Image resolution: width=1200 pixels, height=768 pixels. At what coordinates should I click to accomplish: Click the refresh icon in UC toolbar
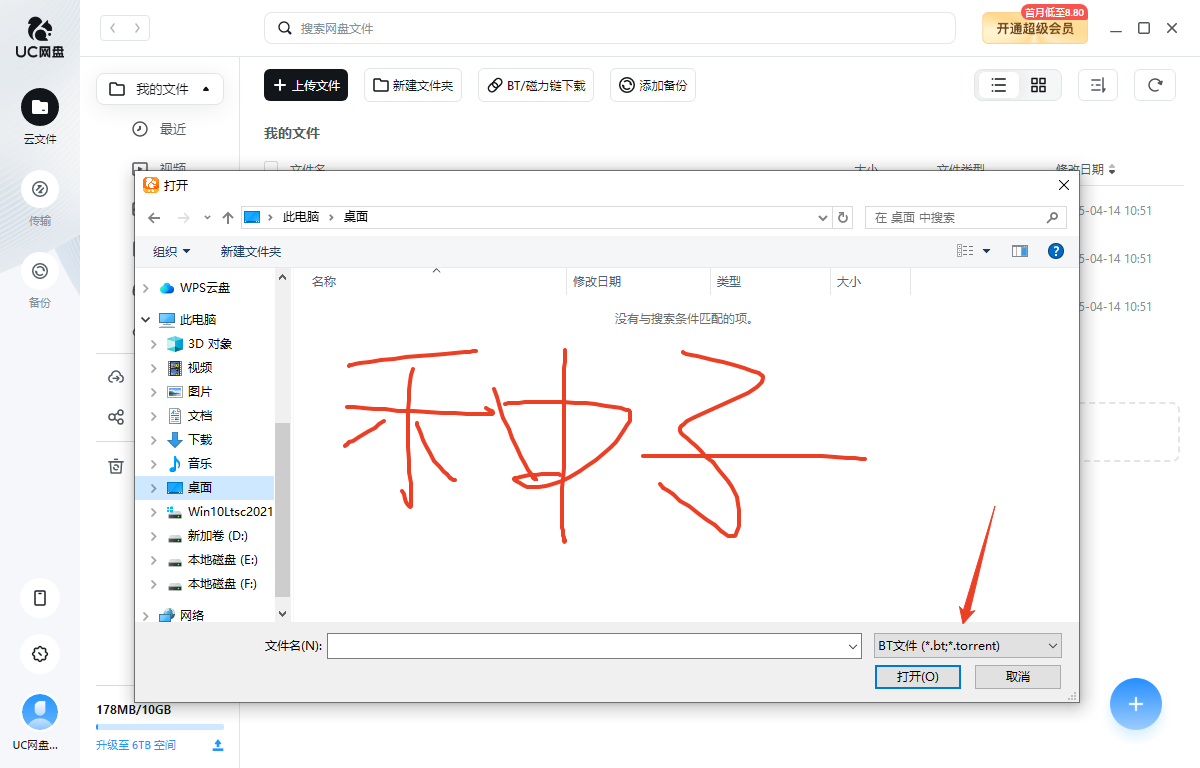click(x=1155, y=85)
